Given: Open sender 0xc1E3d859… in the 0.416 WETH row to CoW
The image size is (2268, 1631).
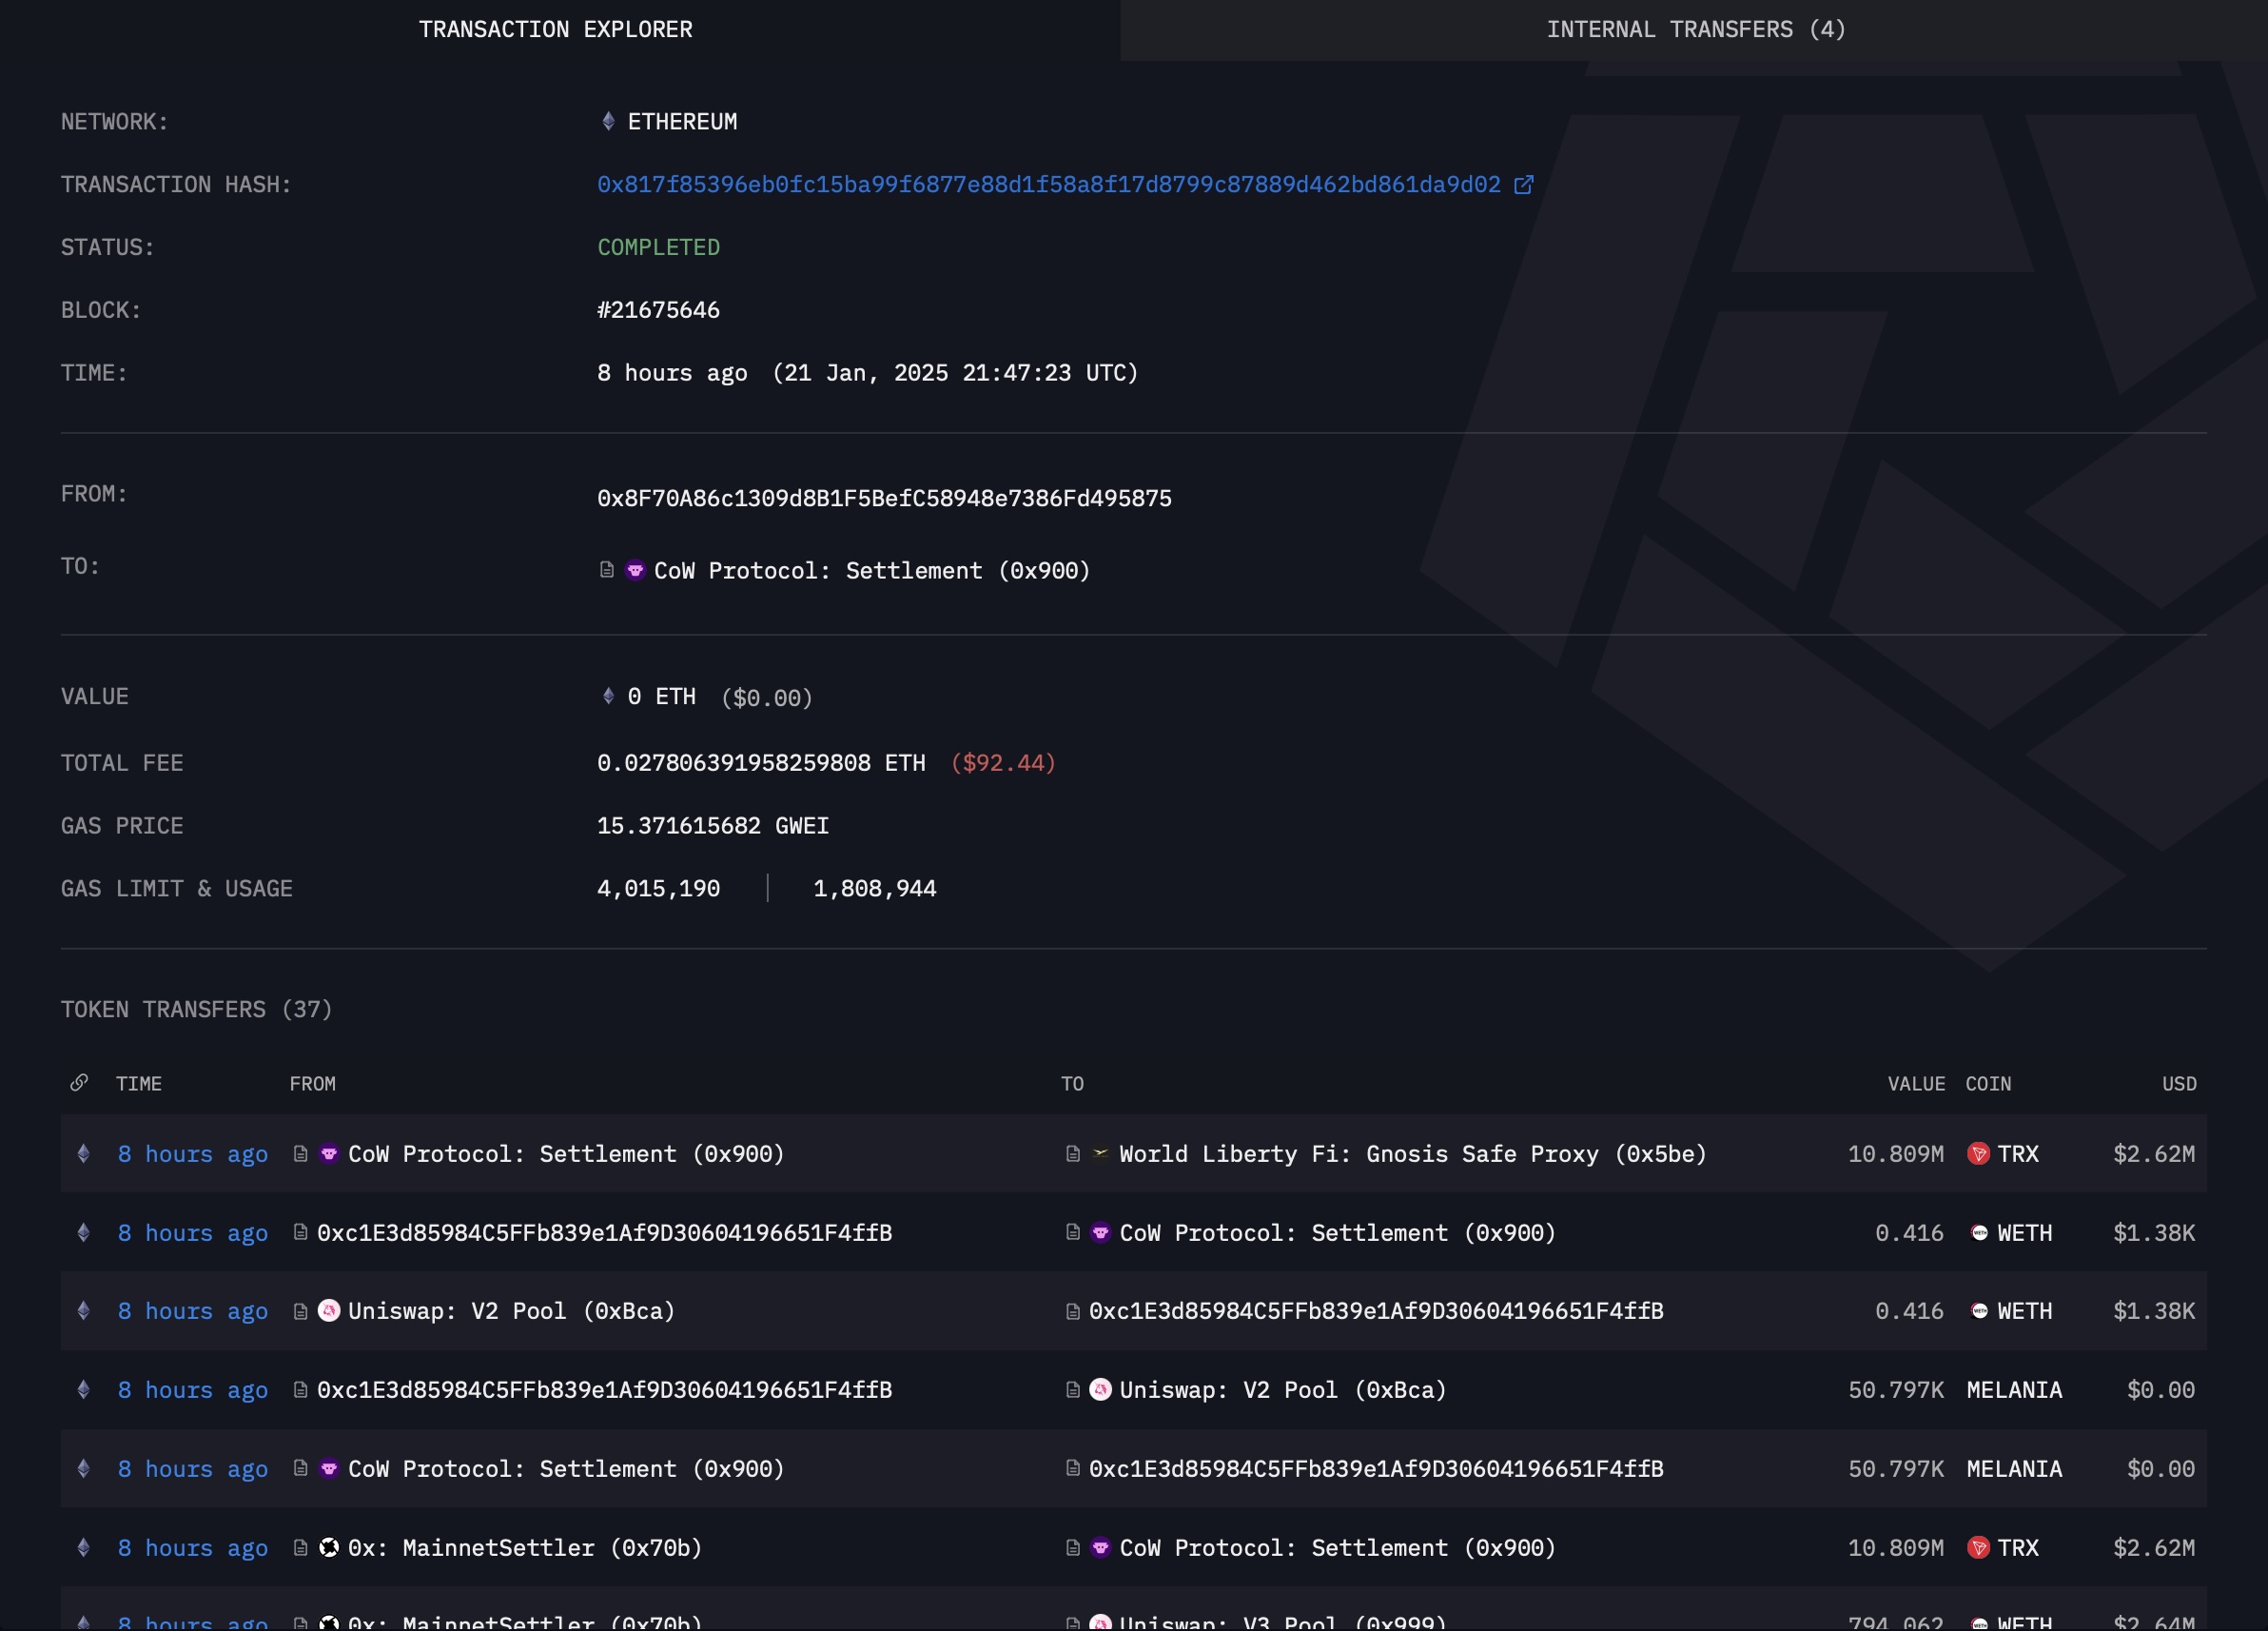Looking at the screenshot, I should [x=604, y=1233].
